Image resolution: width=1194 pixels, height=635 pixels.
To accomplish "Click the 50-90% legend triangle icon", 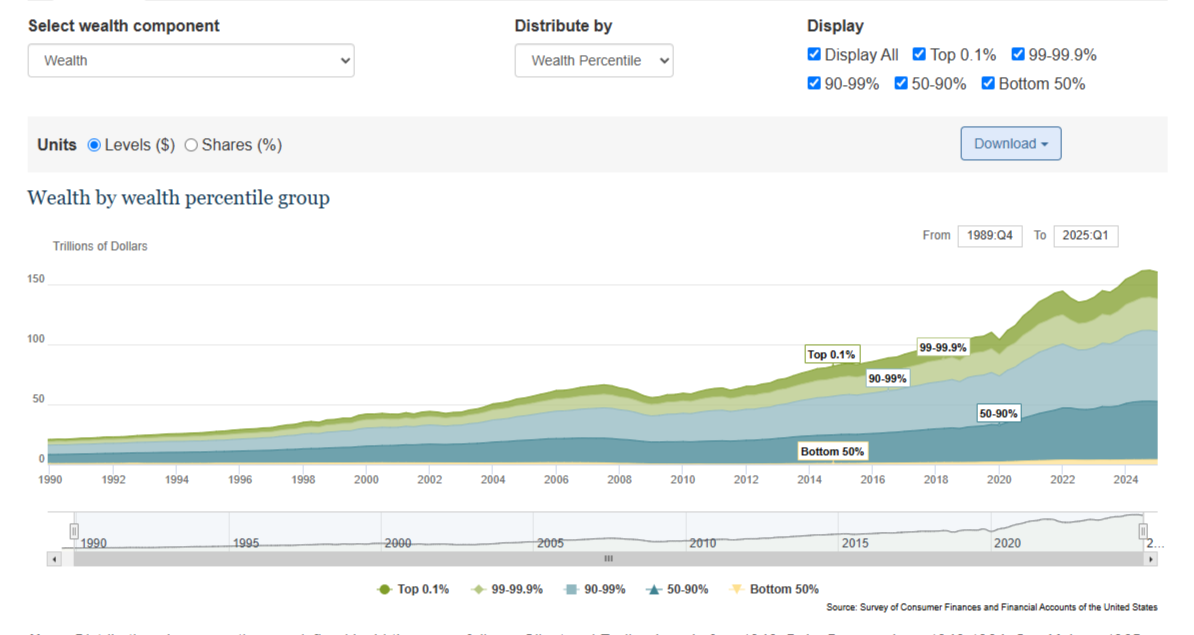I will coord(654,589).
